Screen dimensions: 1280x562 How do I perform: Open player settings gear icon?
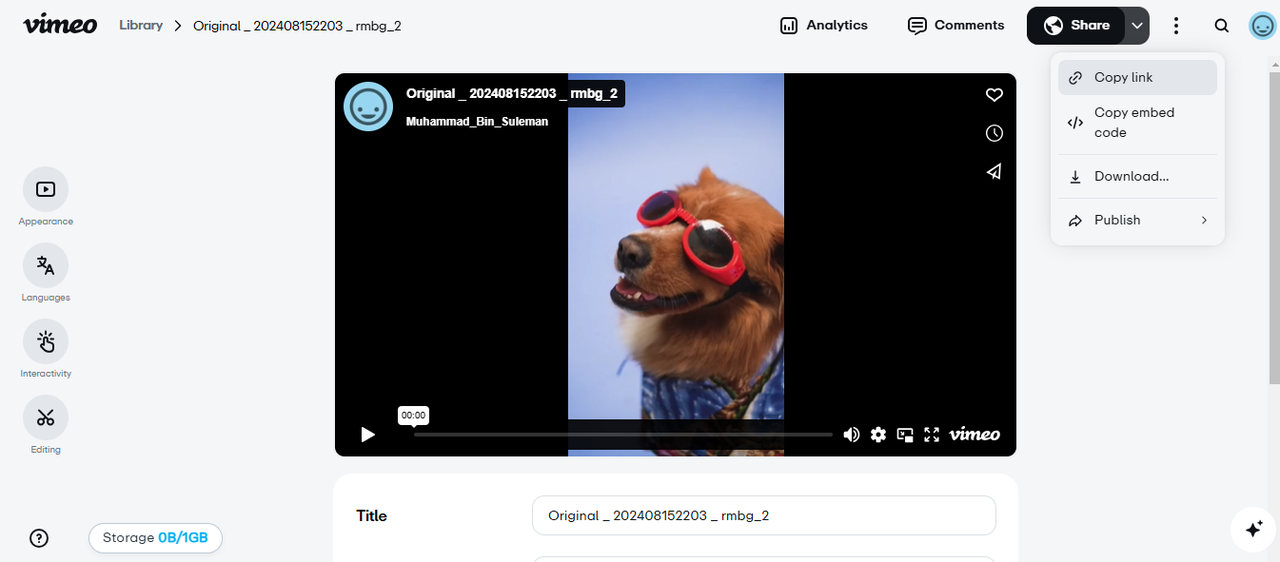point(878,434)
